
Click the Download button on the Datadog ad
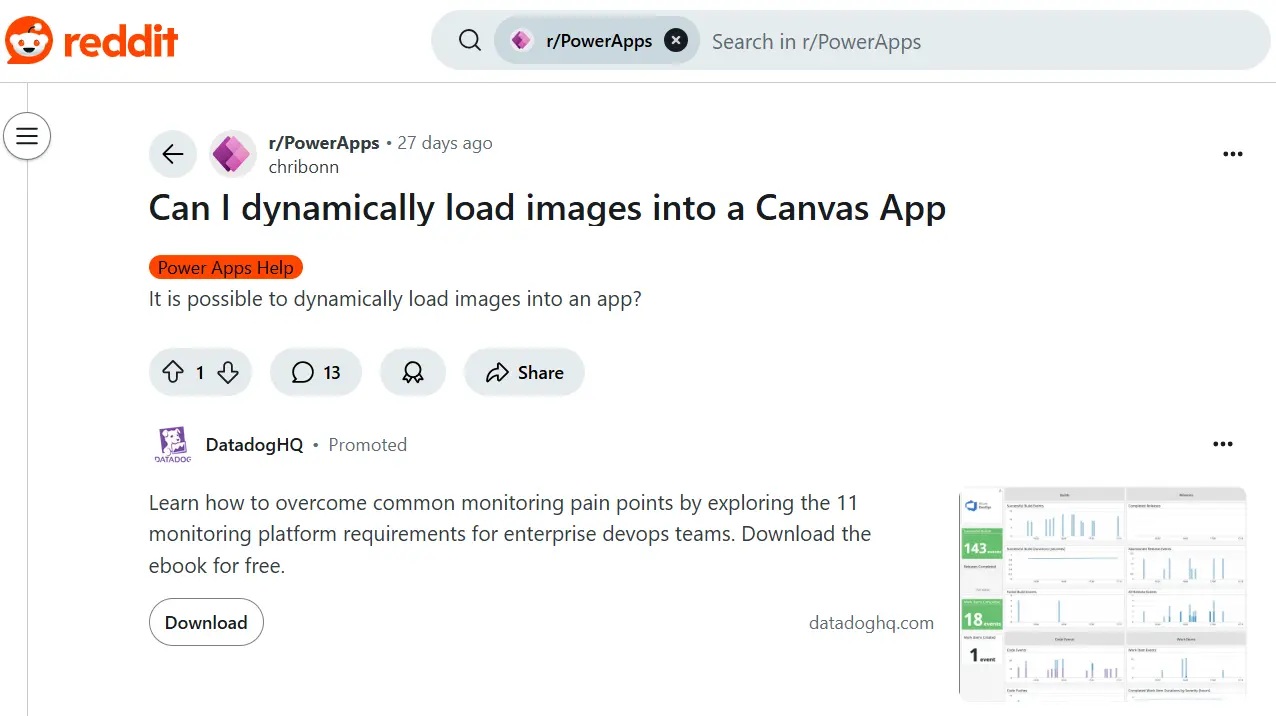pyautogui.click(x=206, y=622)
